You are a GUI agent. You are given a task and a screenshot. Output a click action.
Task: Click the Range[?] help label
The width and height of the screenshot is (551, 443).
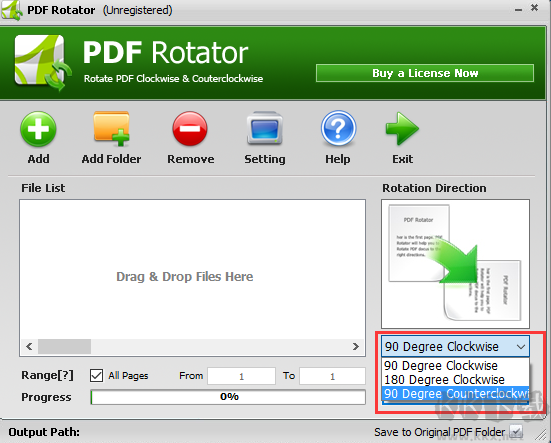[47, 376]
